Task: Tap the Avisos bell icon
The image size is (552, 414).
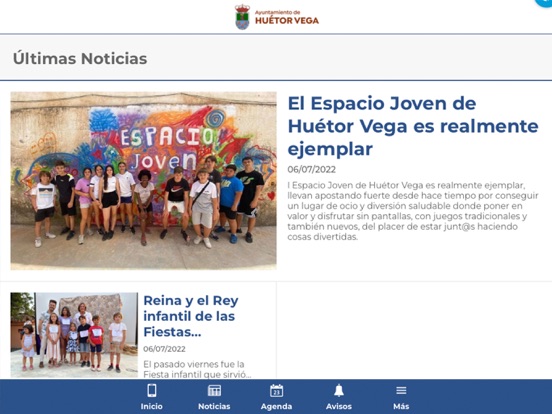Action: pyautogui.click(x=339, y=390)
